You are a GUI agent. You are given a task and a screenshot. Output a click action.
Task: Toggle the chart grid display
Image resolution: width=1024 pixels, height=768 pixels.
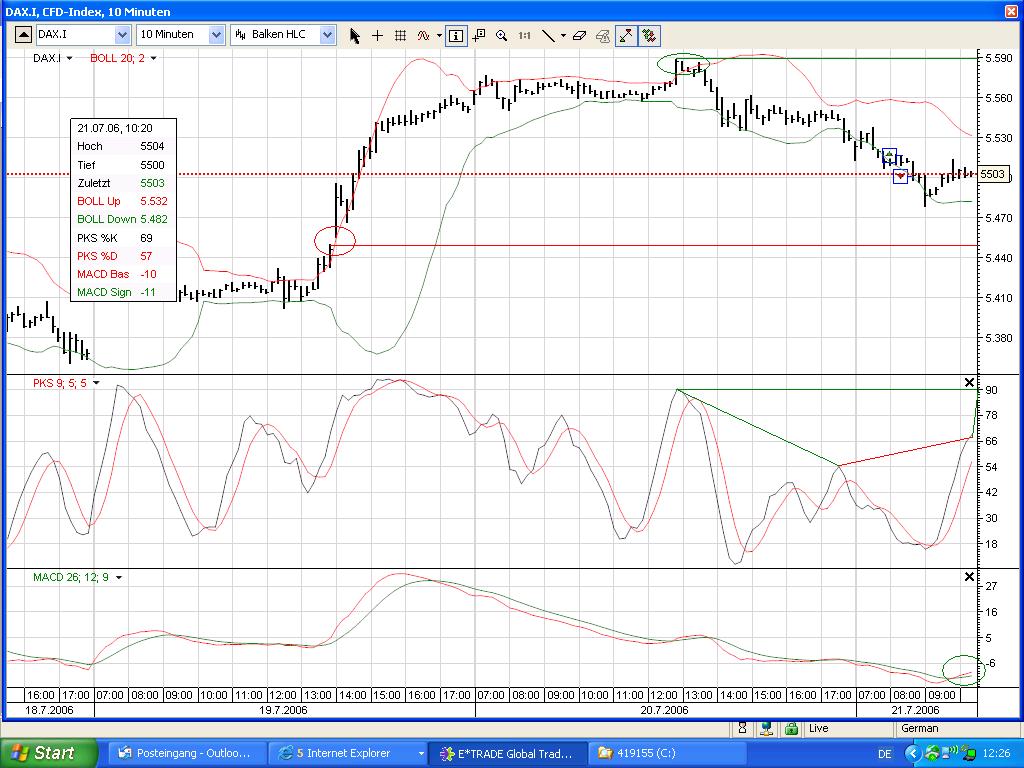[400, 35]
